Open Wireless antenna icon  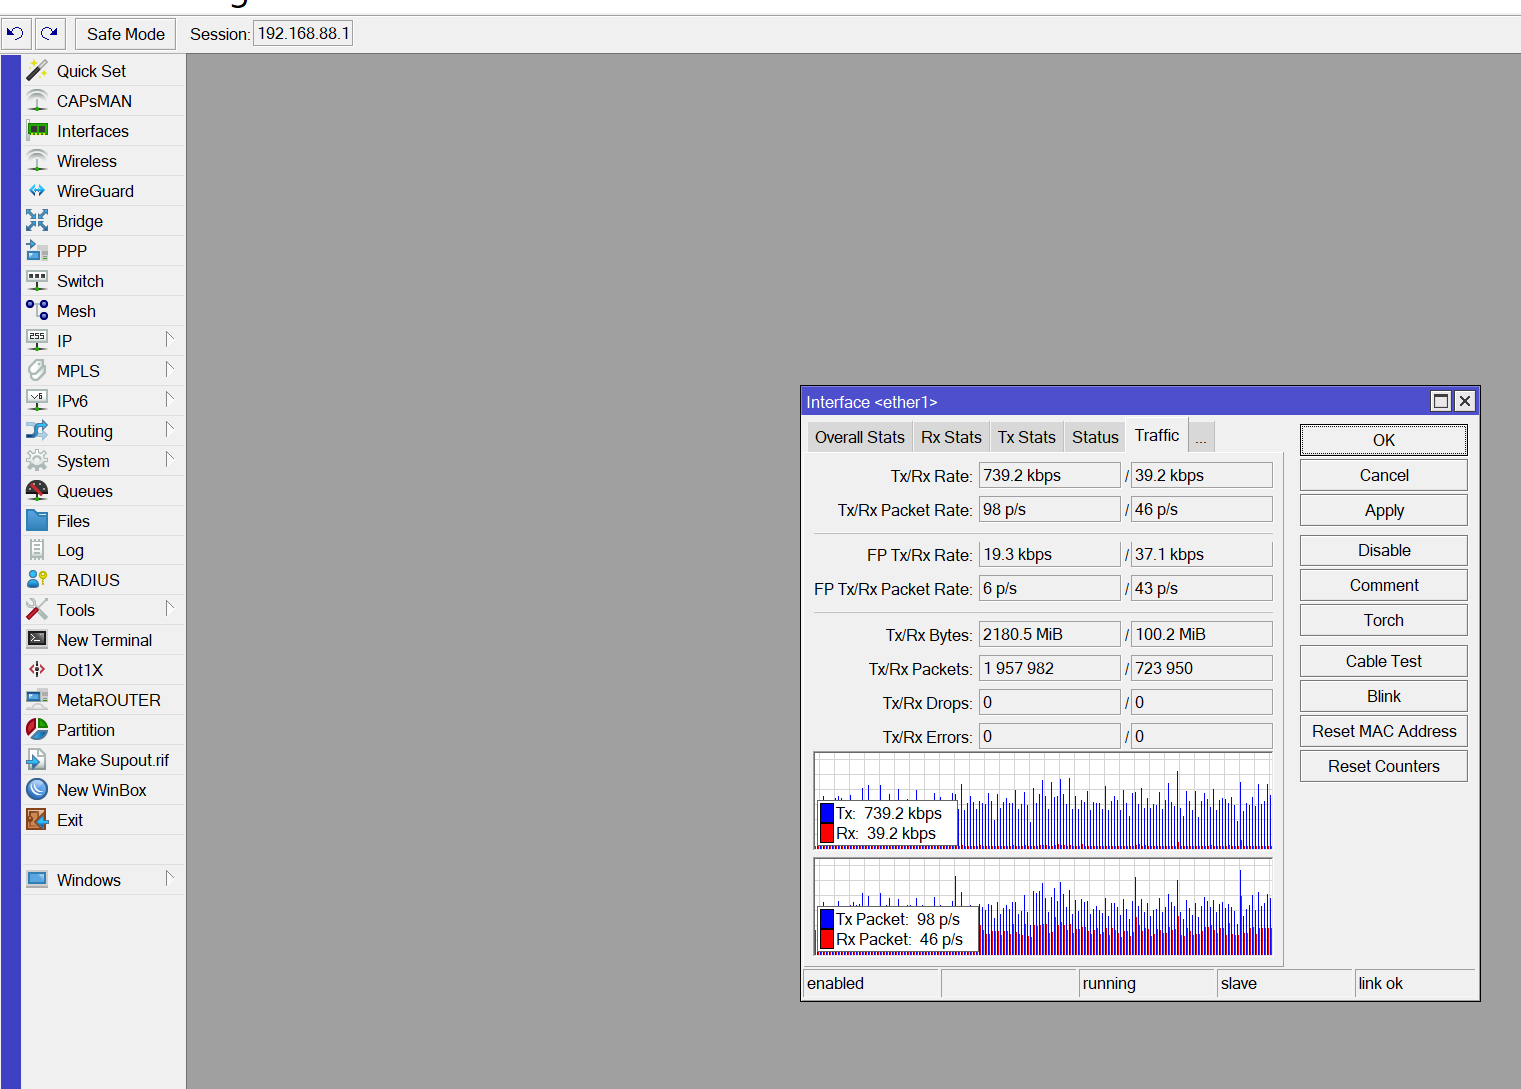[37, 161]
